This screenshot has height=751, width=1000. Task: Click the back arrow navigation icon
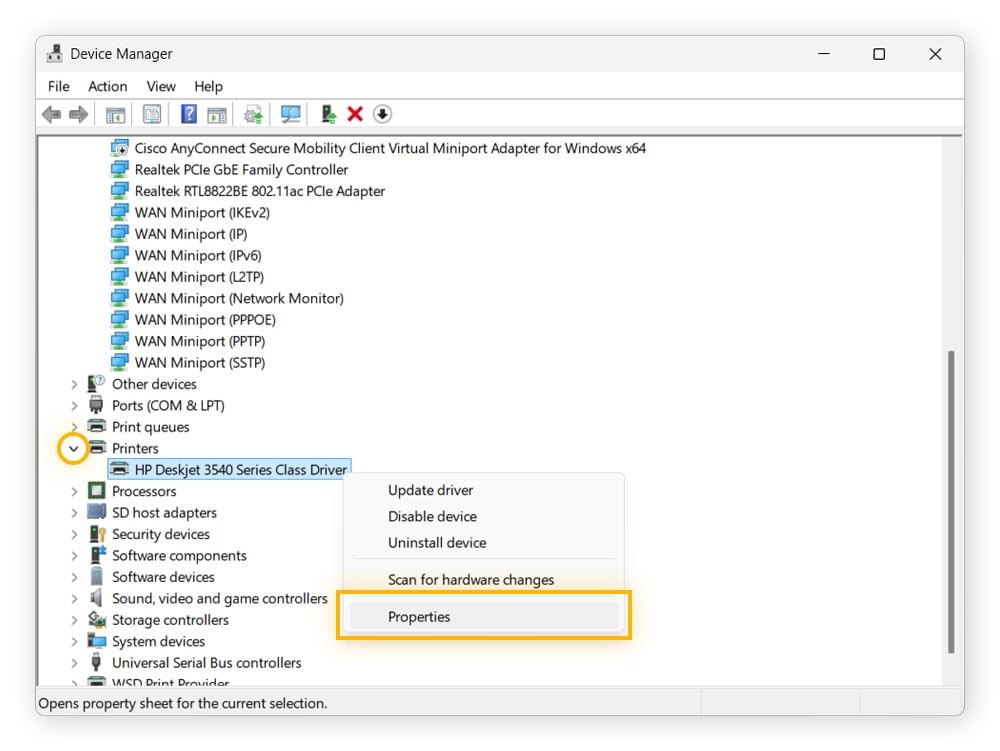[x=51, y=113]
